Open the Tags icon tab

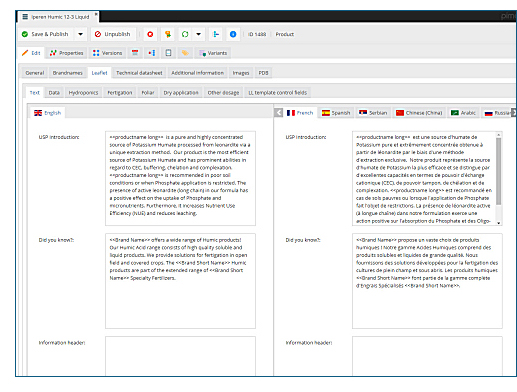coord(185,53)
